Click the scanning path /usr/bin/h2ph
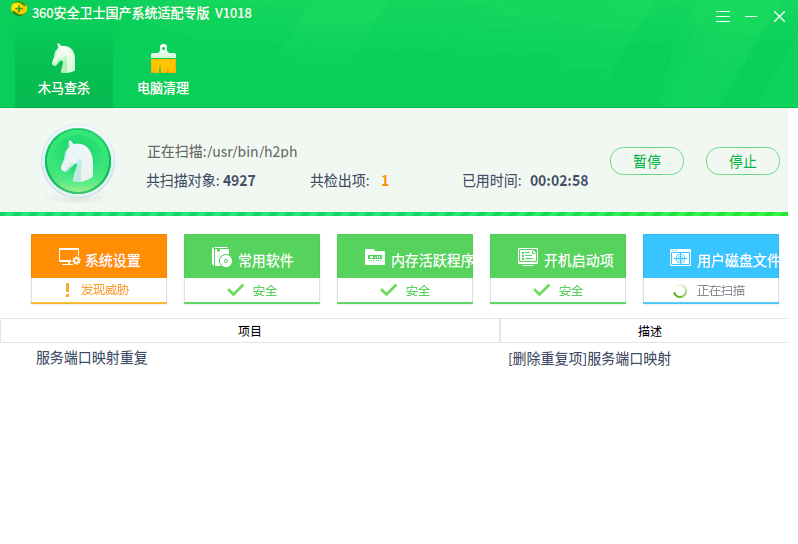Image resolution: width=798 pixels, height=544 pixels. [252, 152]
